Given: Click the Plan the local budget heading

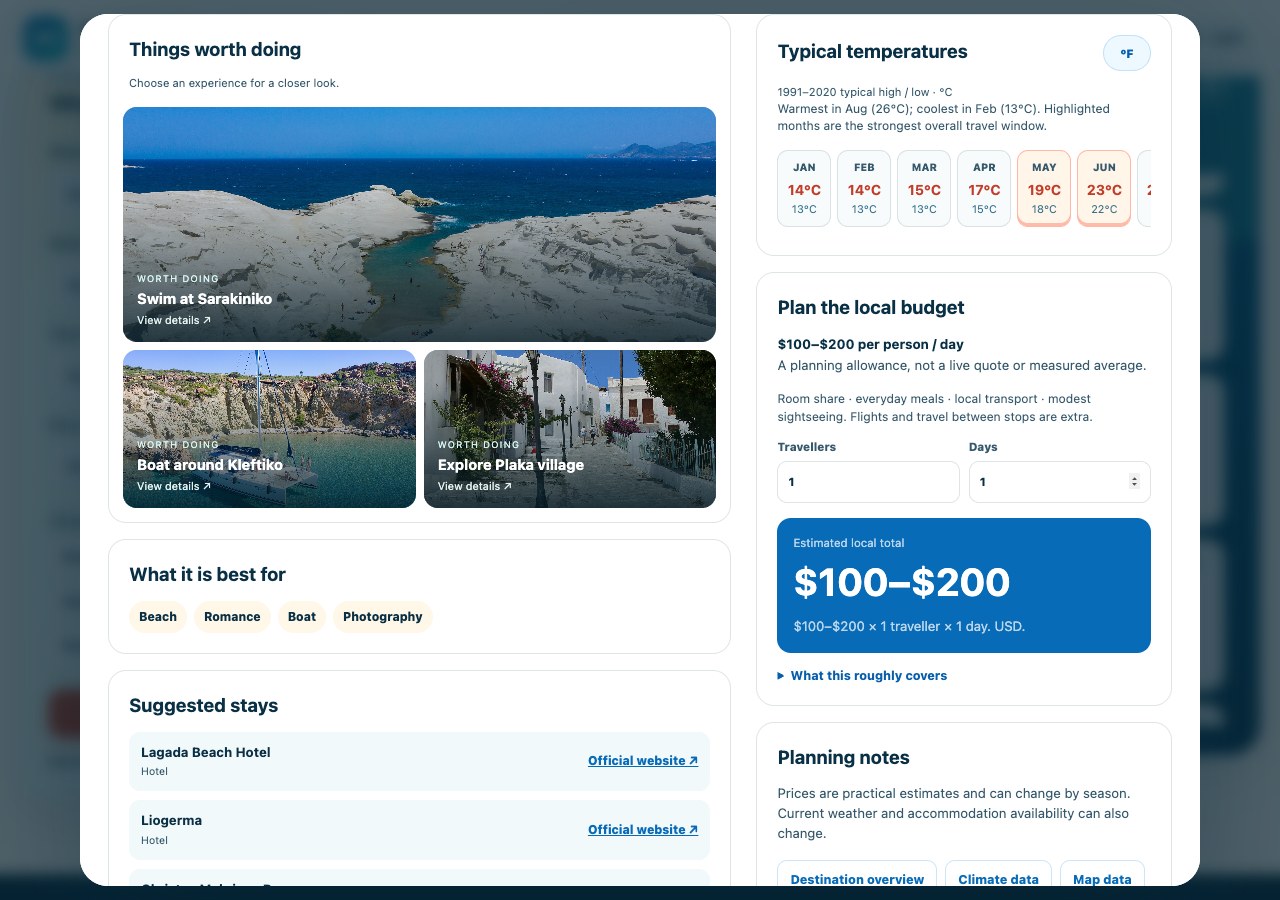Looking at the screenshot, I should click(871, 308).
